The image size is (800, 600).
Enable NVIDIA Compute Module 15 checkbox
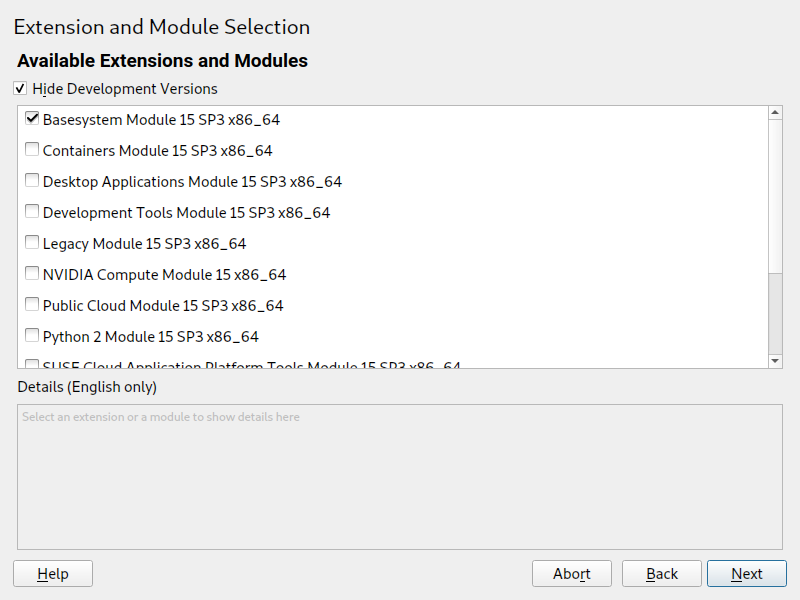click(x=32, y=274)
